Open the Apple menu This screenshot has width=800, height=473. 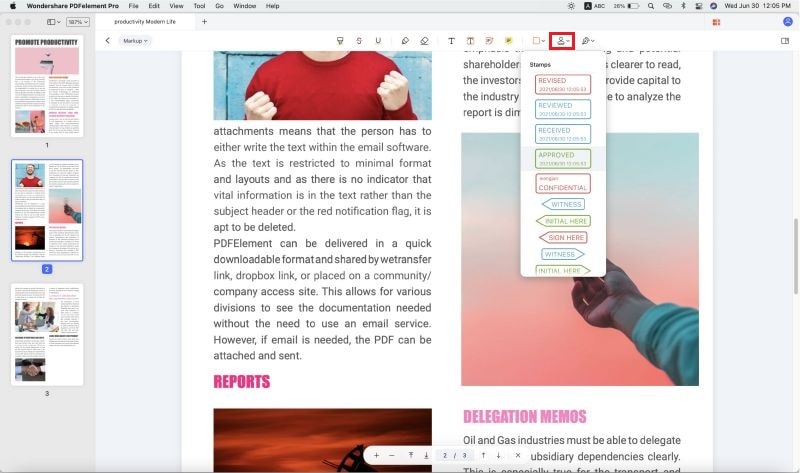(13, 6)
